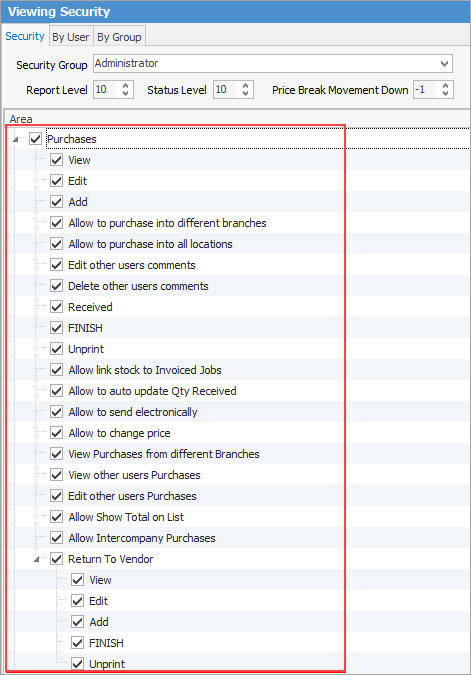Uncheck the Return To Vendor checkbox
Screen dimensions: 471x675
(x=56, y=559)
